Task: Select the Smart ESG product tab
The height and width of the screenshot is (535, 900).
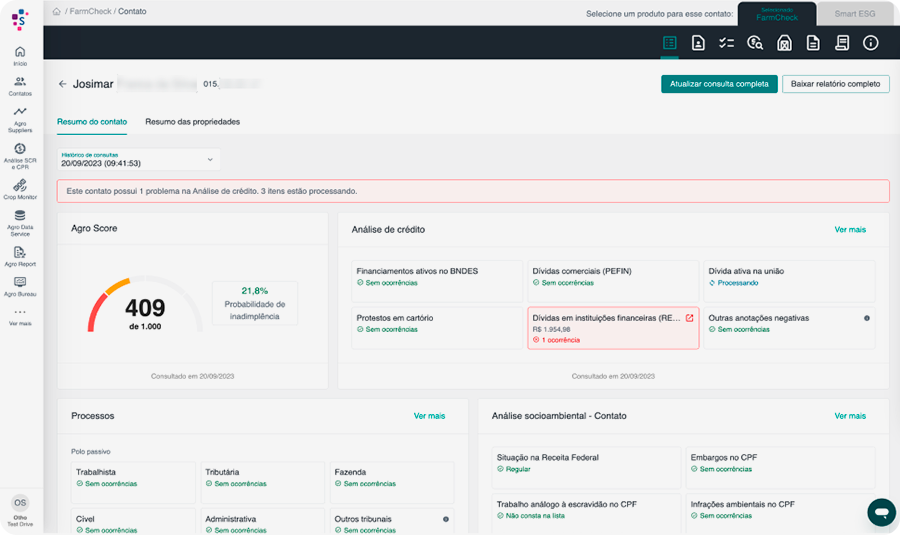Action: tap(853, 14)
